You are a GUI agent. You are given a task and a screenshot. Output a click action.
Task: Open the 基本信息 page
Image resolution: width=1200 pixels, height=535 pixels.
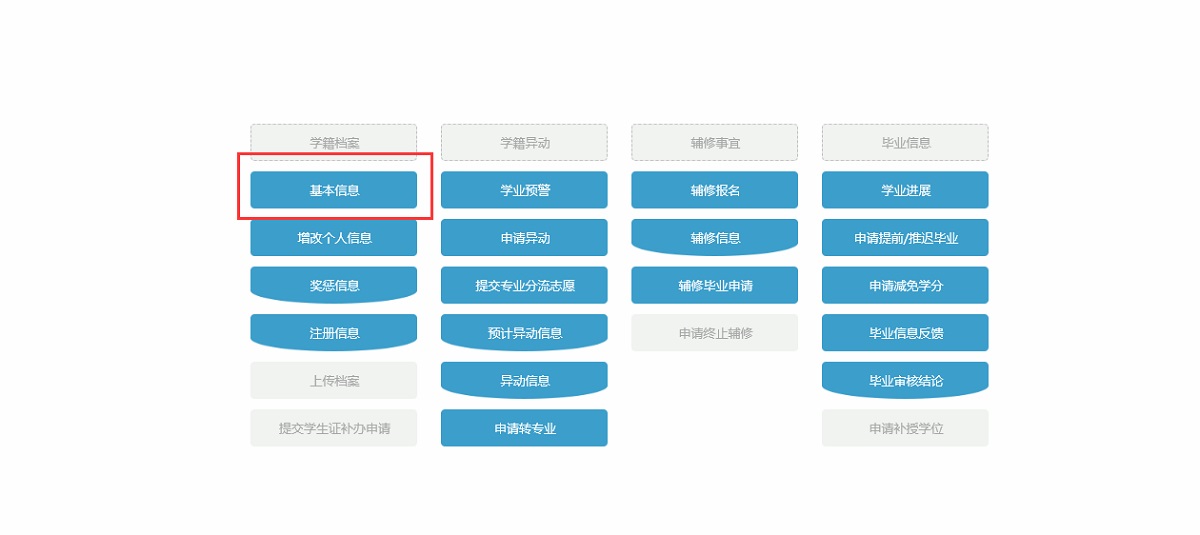(x=333, y=190)
